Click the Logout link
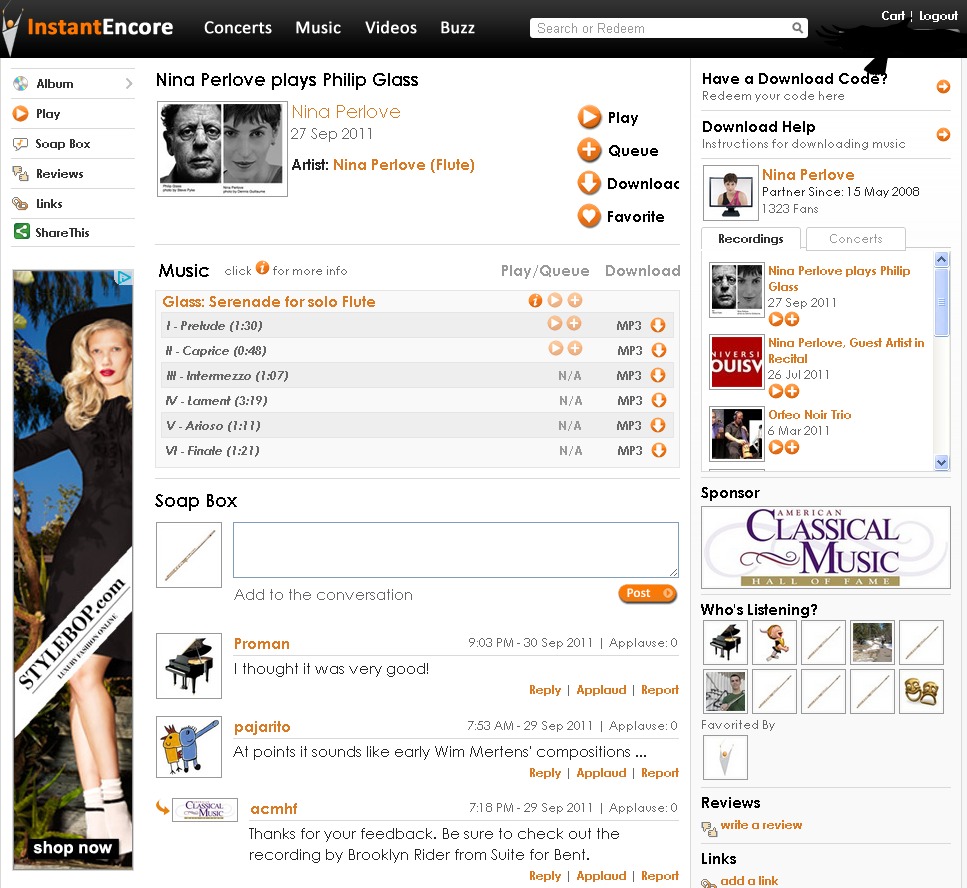The width and height of the screenshot is (967, 888). (938, 16)
